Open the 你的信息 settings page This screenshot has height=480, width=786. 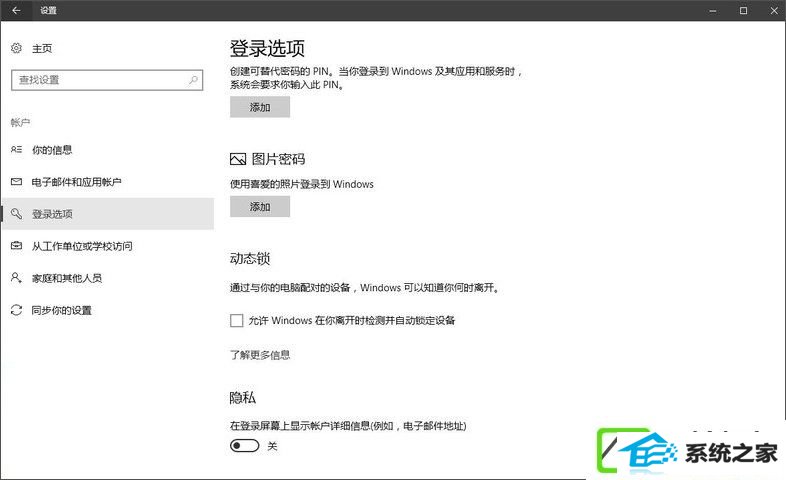[107, 150]
